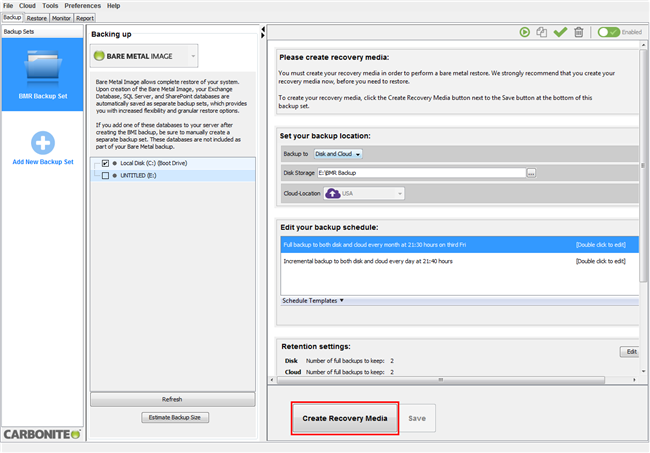This screenshot has width=650, height=453.
Task: Click the run backup play icon
Action: coord(524,33)
